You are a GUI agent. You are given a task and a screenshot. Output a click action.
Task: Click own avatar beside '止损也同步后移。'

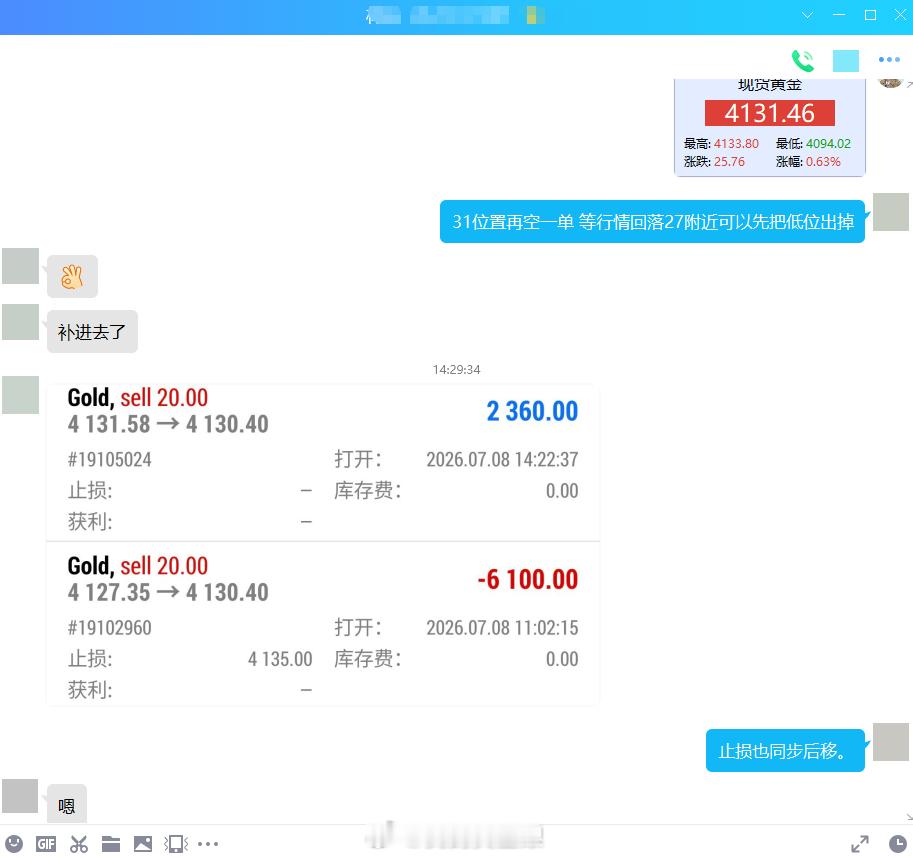click(891, 742)
